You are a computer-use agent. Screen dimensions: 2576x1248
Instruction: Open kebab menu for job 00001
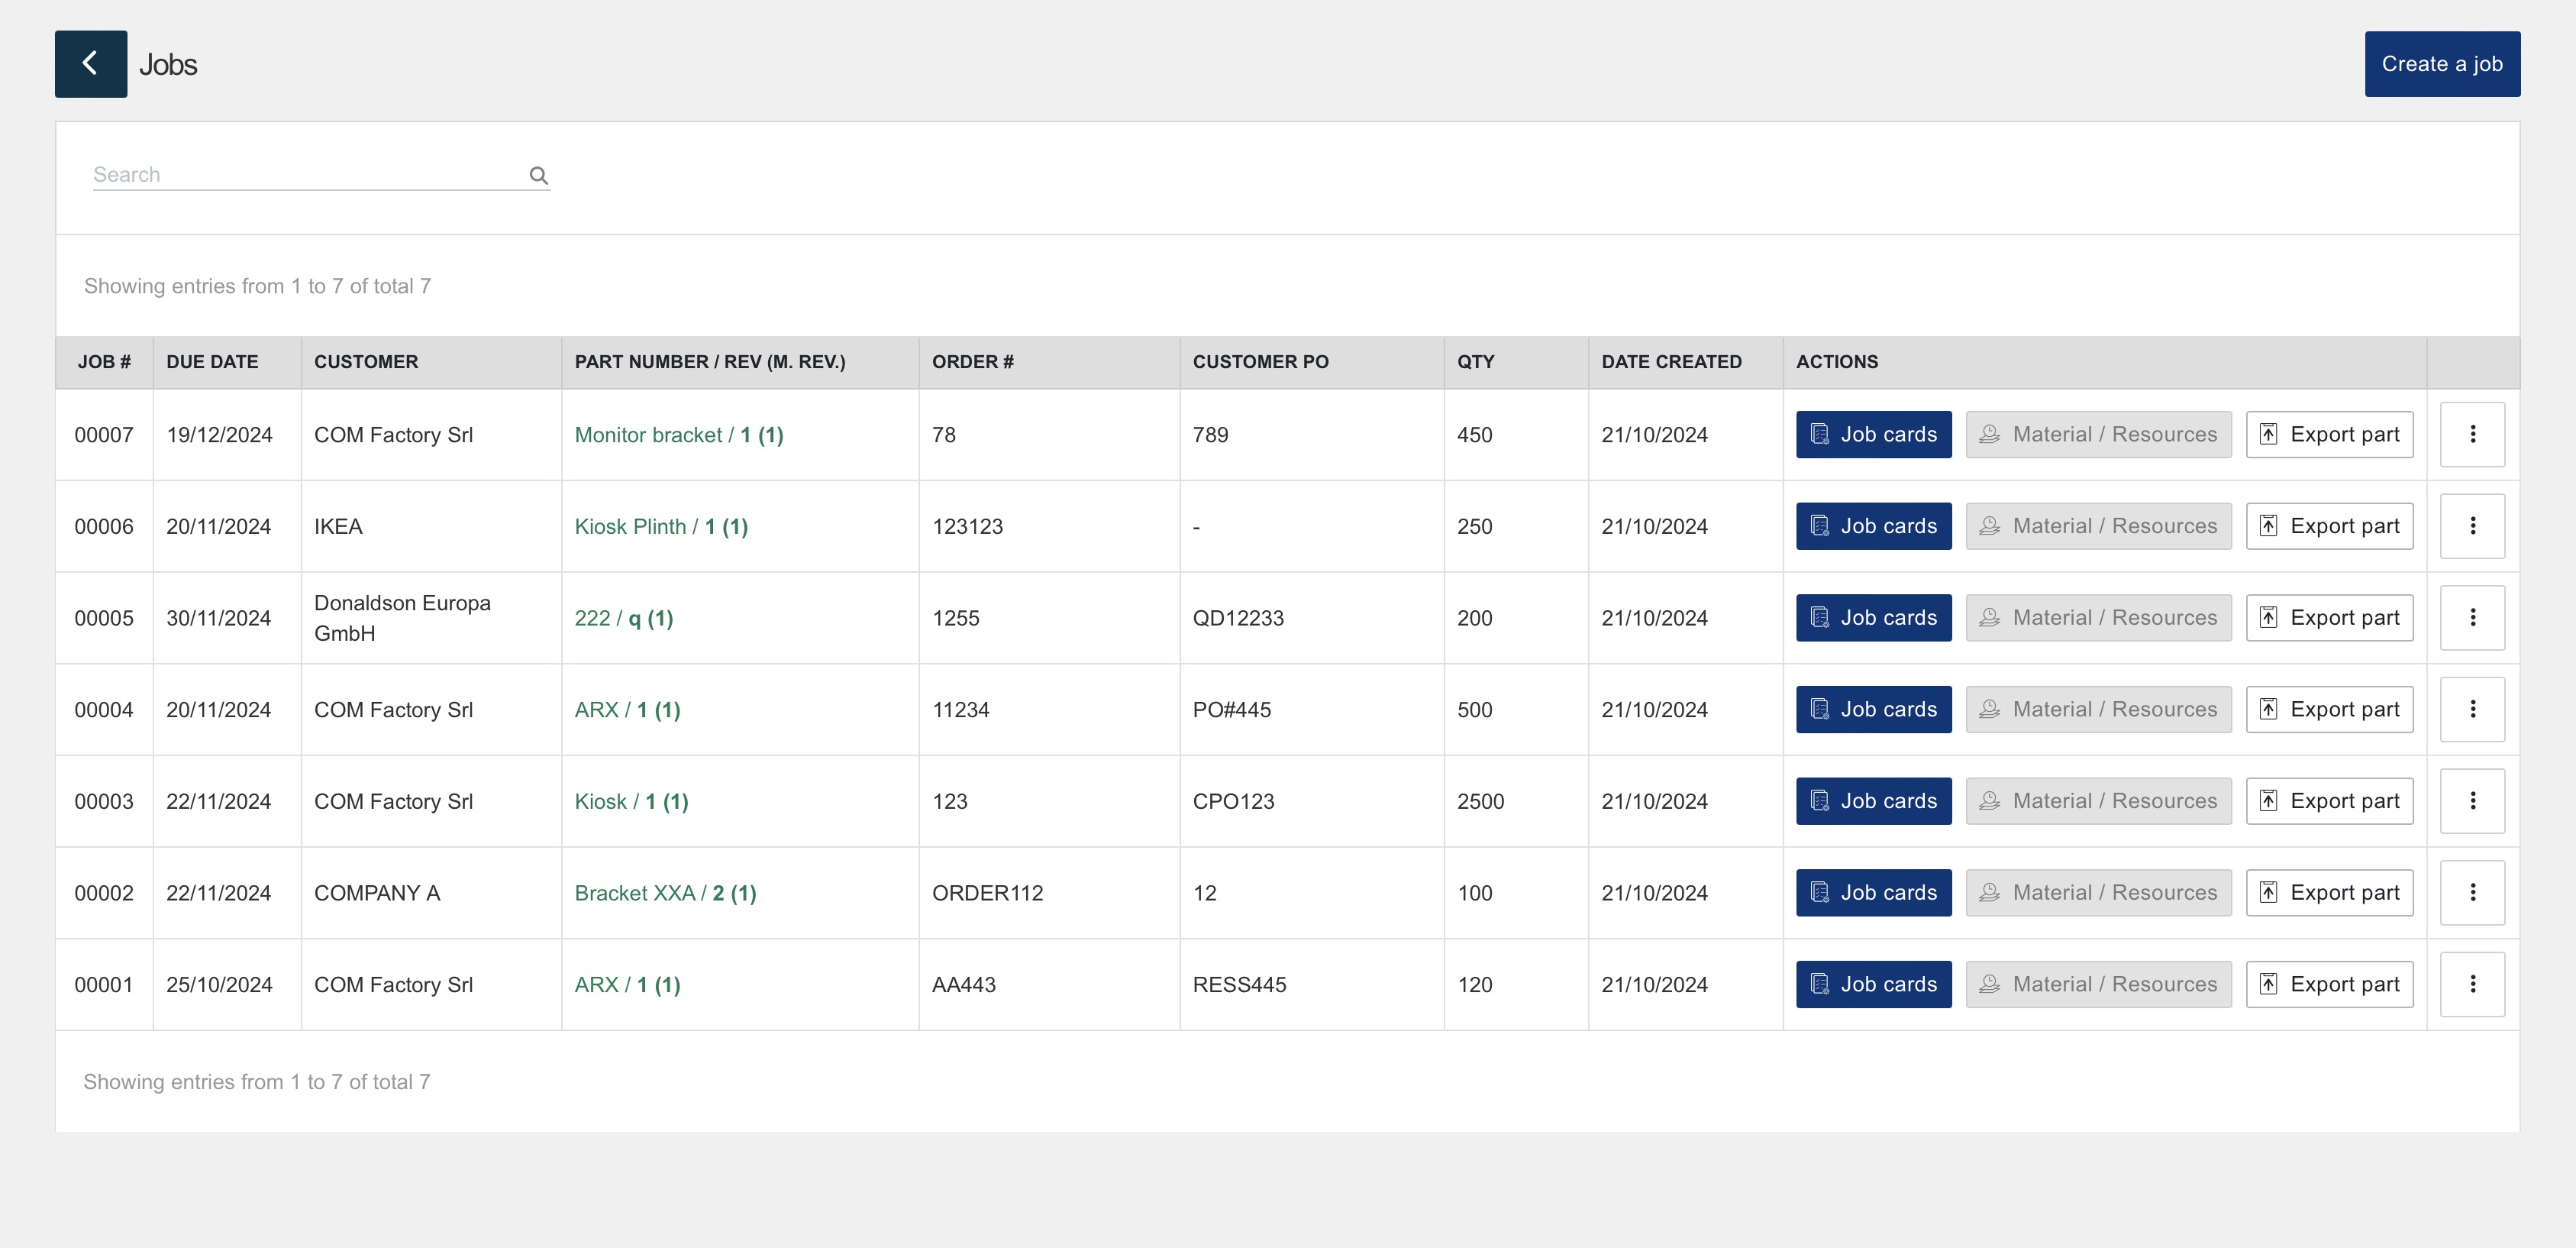click(2472, 984)
